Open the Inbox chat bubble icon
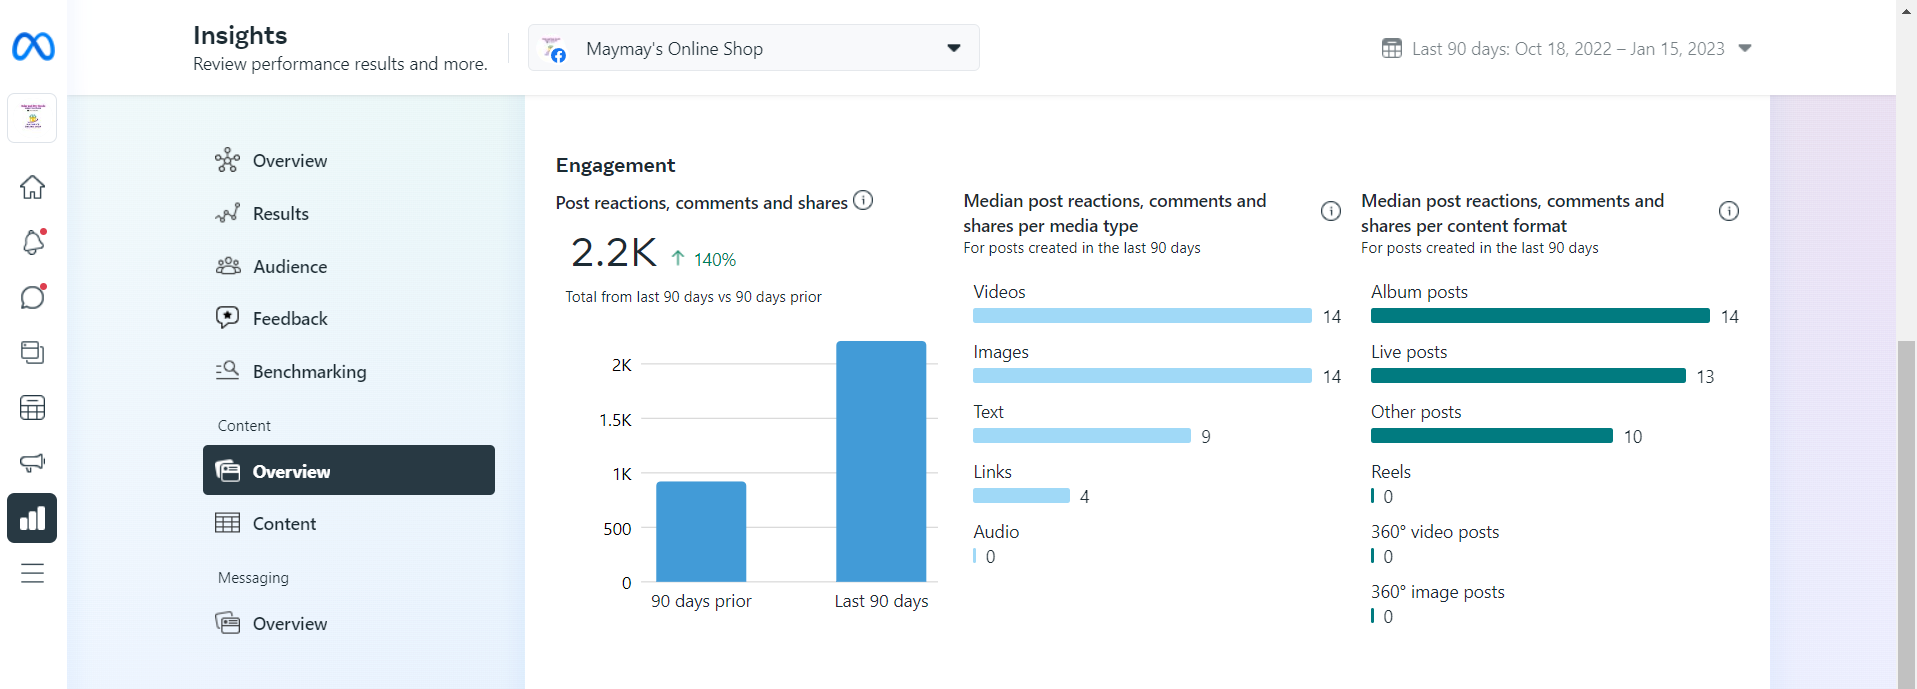1917x689 pixels. coord(33,297)
